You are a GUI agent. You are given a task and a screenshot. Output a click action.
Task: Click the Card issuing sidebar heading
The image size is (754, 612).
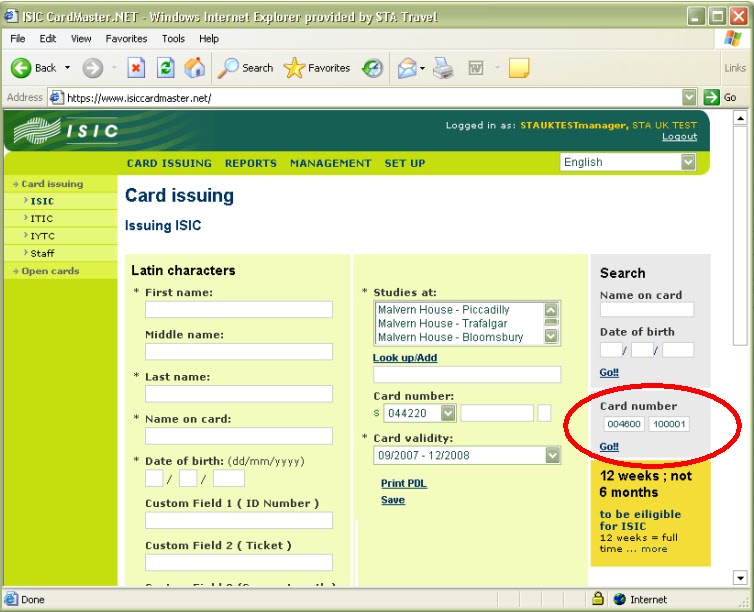(x=52, y=184)
